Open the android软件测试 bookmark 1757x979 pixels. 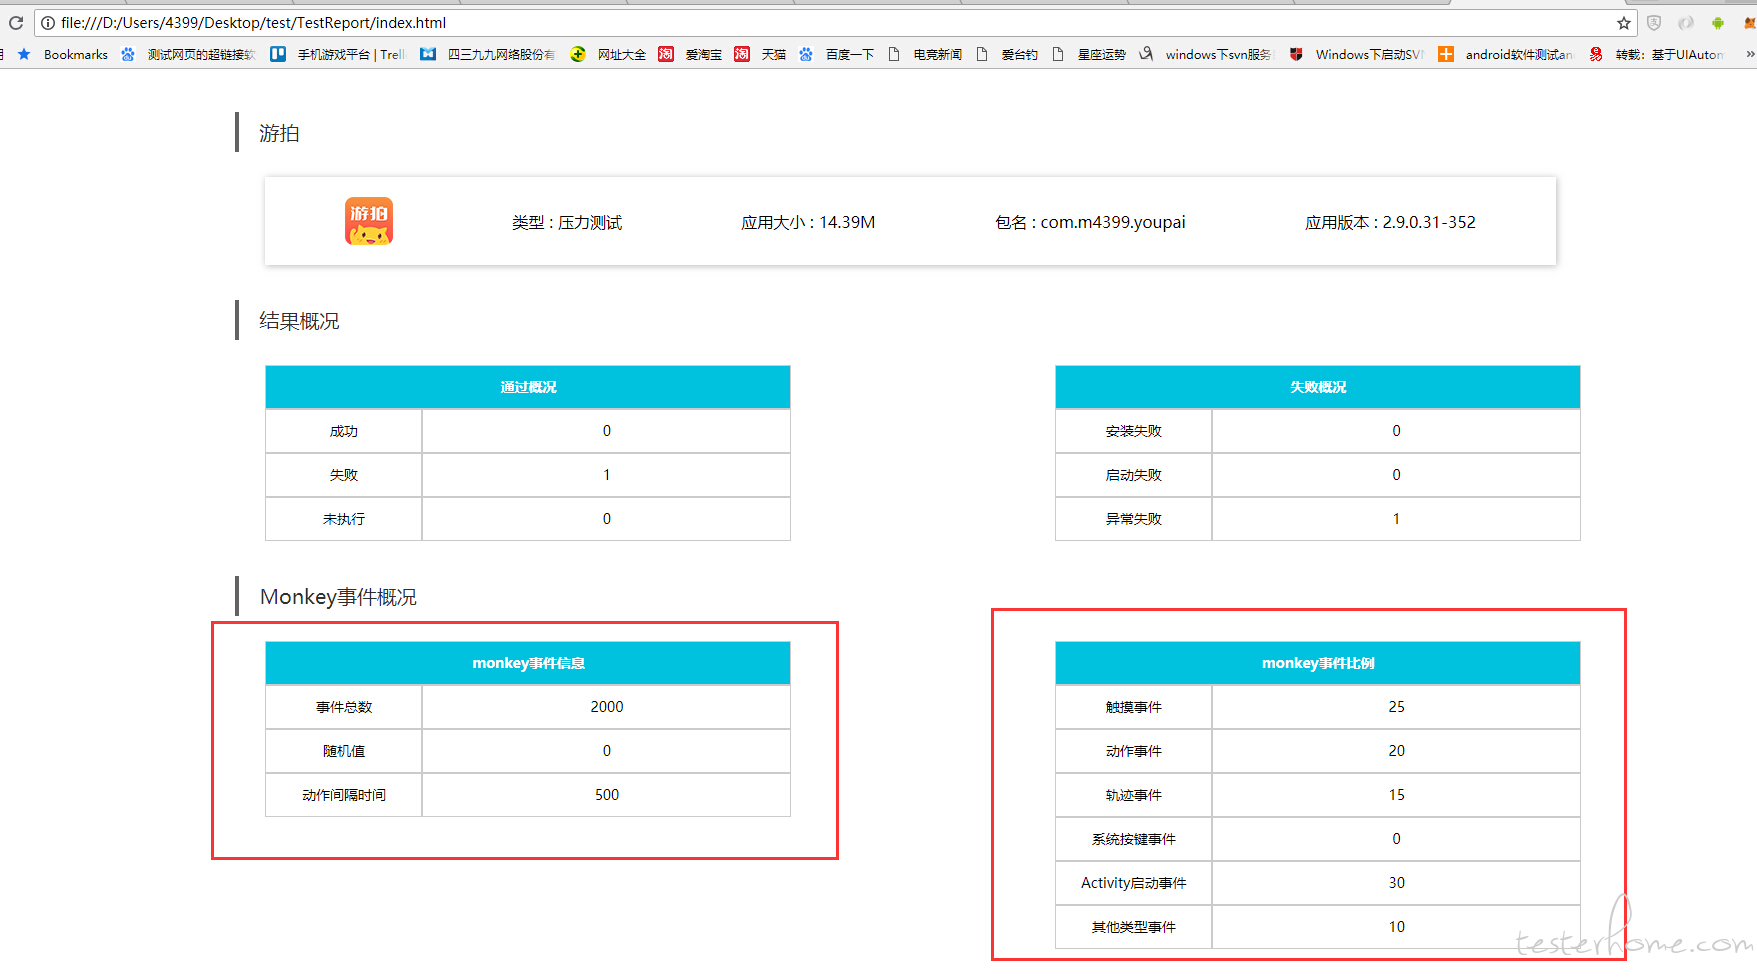pyautogui.click(x=1506, y=54)
